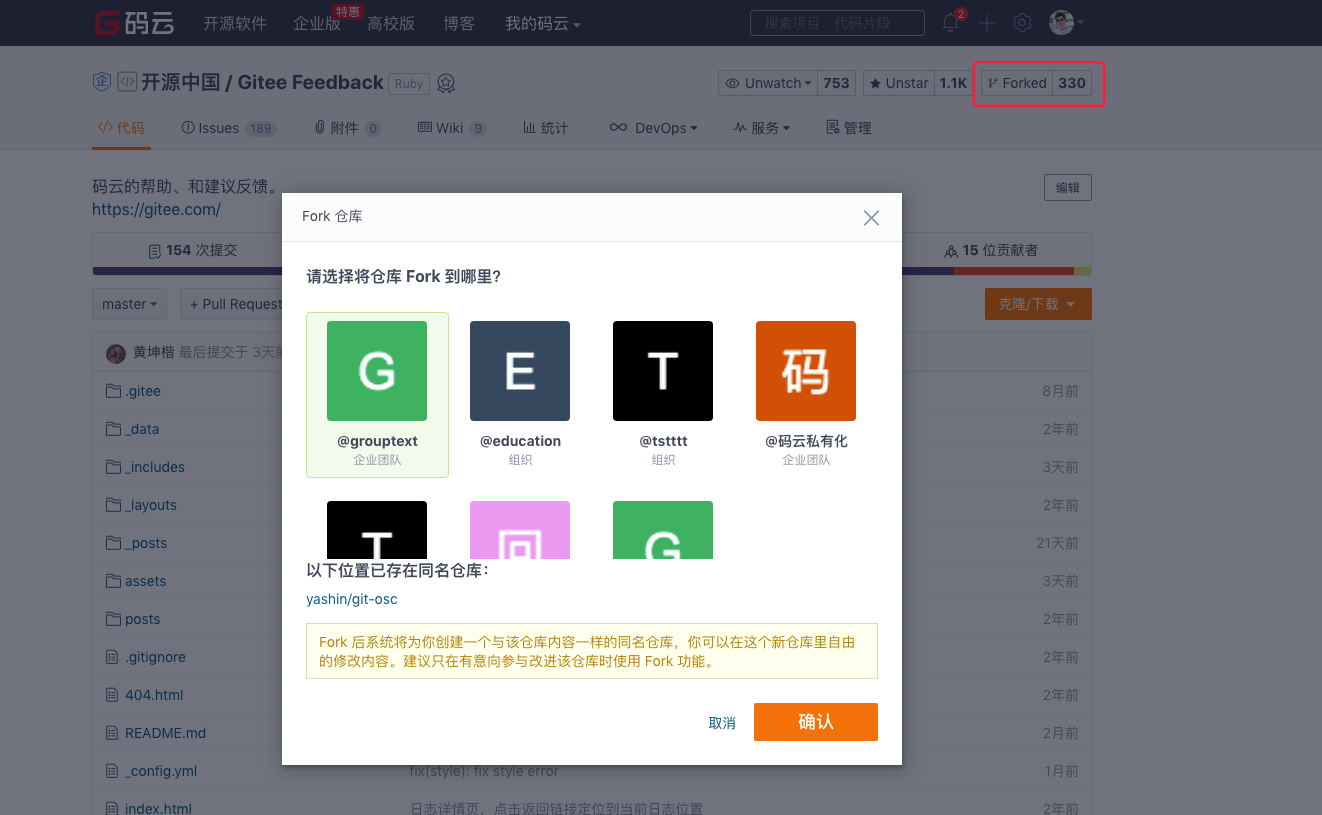
Task: Open the notification bell with 2 alerts
Action: click(949, 22)
